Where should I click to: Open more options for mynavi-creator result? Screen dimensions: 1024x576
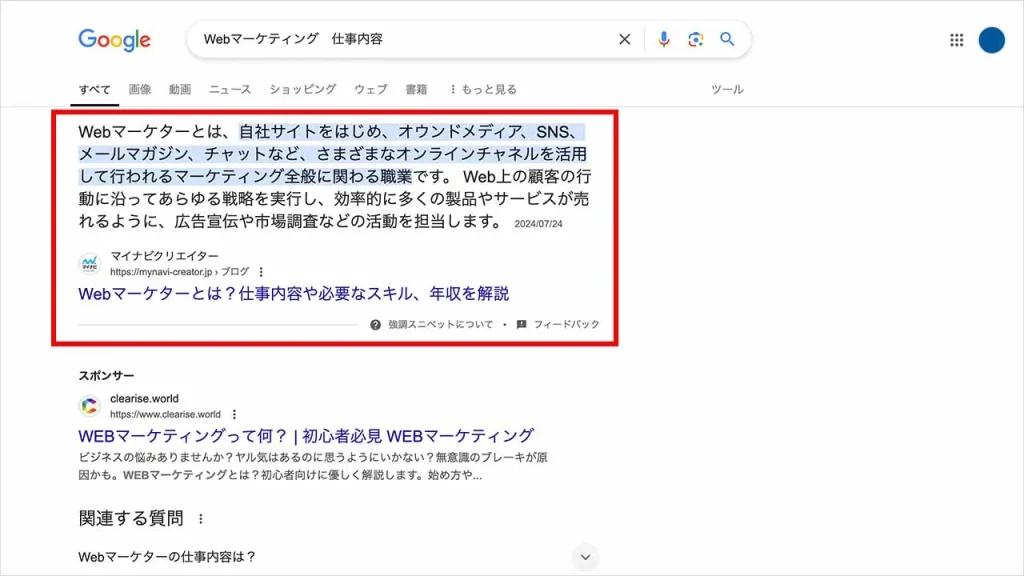(262, 272)
